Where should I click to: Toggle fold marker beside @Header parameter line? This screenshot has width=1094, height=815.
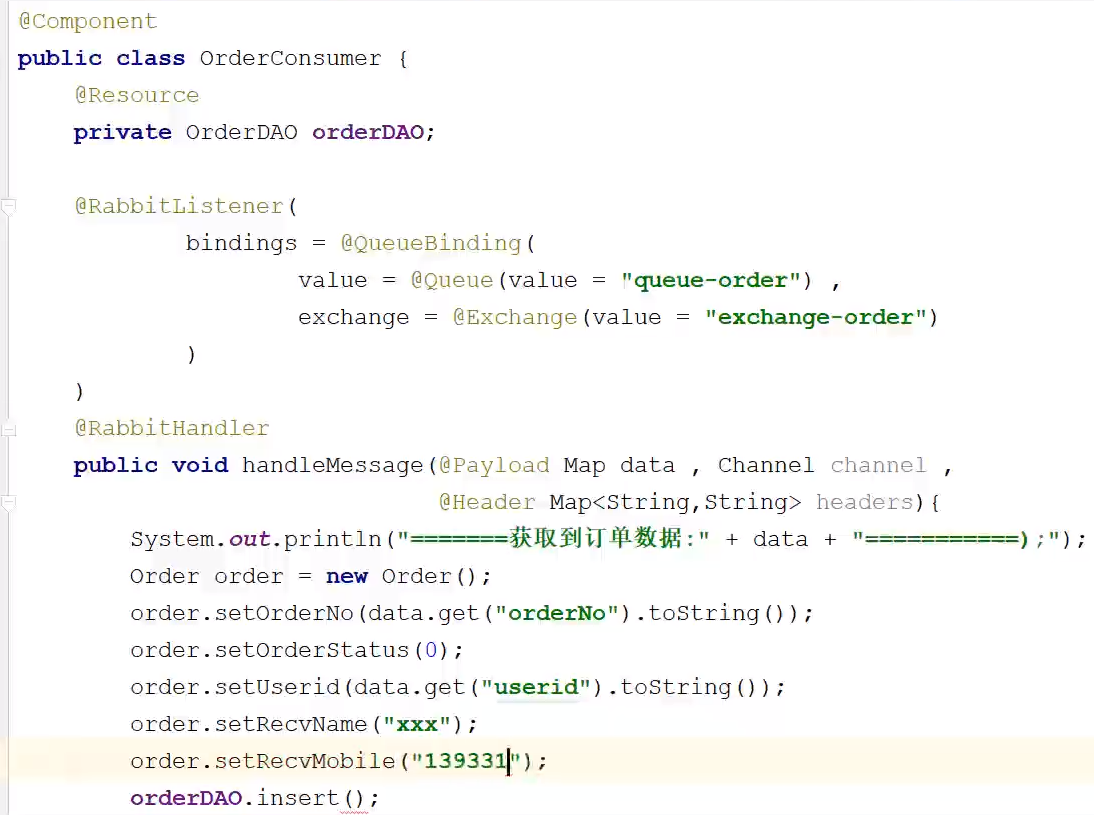8,502
